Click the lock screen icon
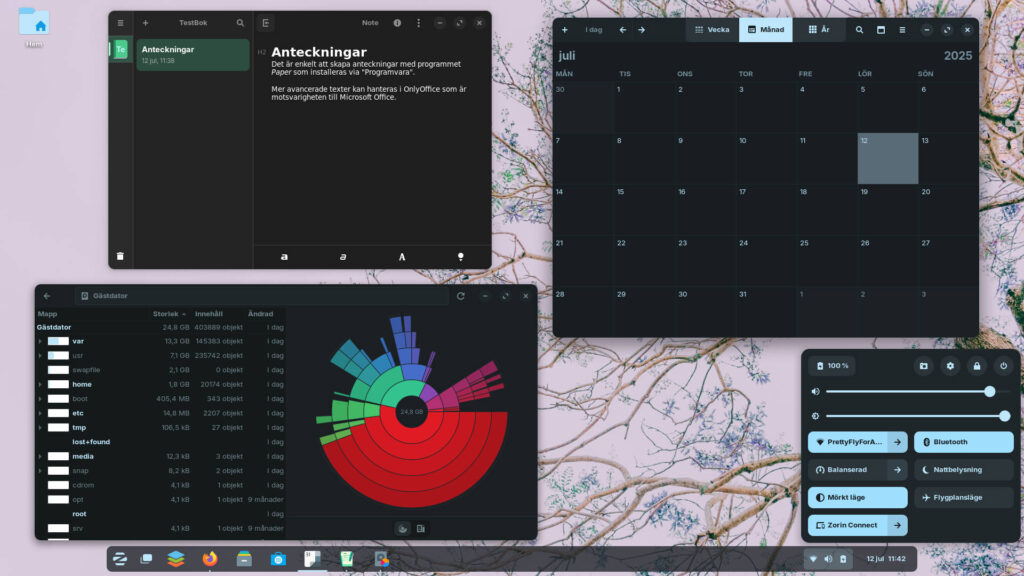Image resolution: width=1024 pixels, height=576 pixels. (x=976, y=366)
